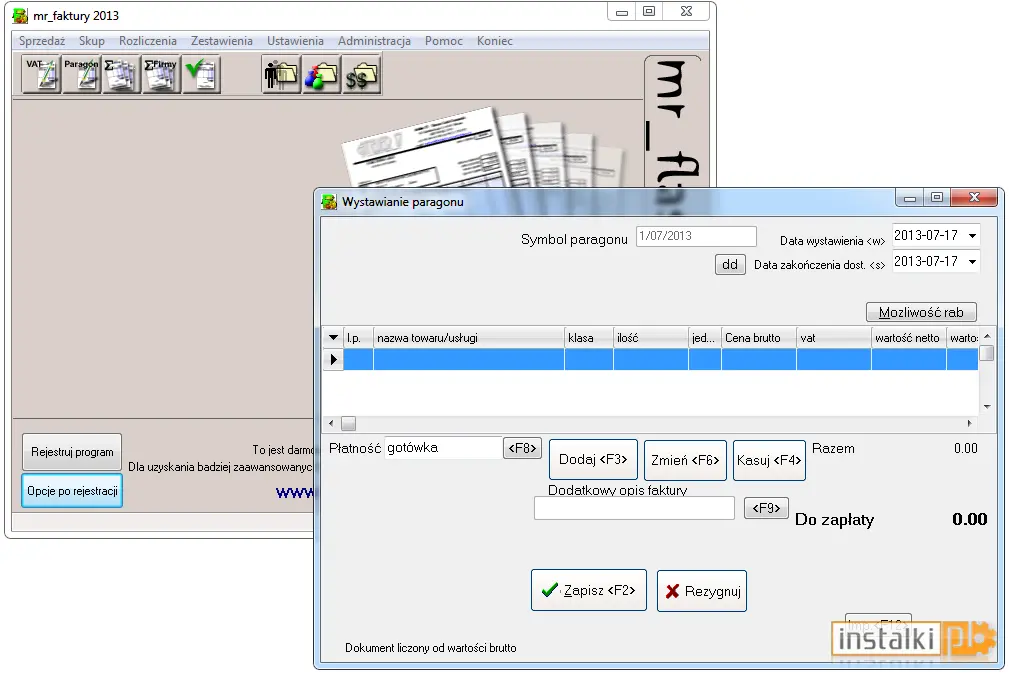
Task: Click the green checkmark document icon
Action: [201, 75]
